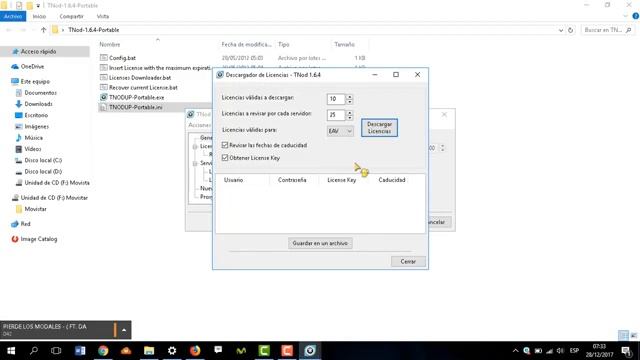Open the 'Downloads' sidebar folder
This screenshot has height=360, width=640.
pos(38,104)
